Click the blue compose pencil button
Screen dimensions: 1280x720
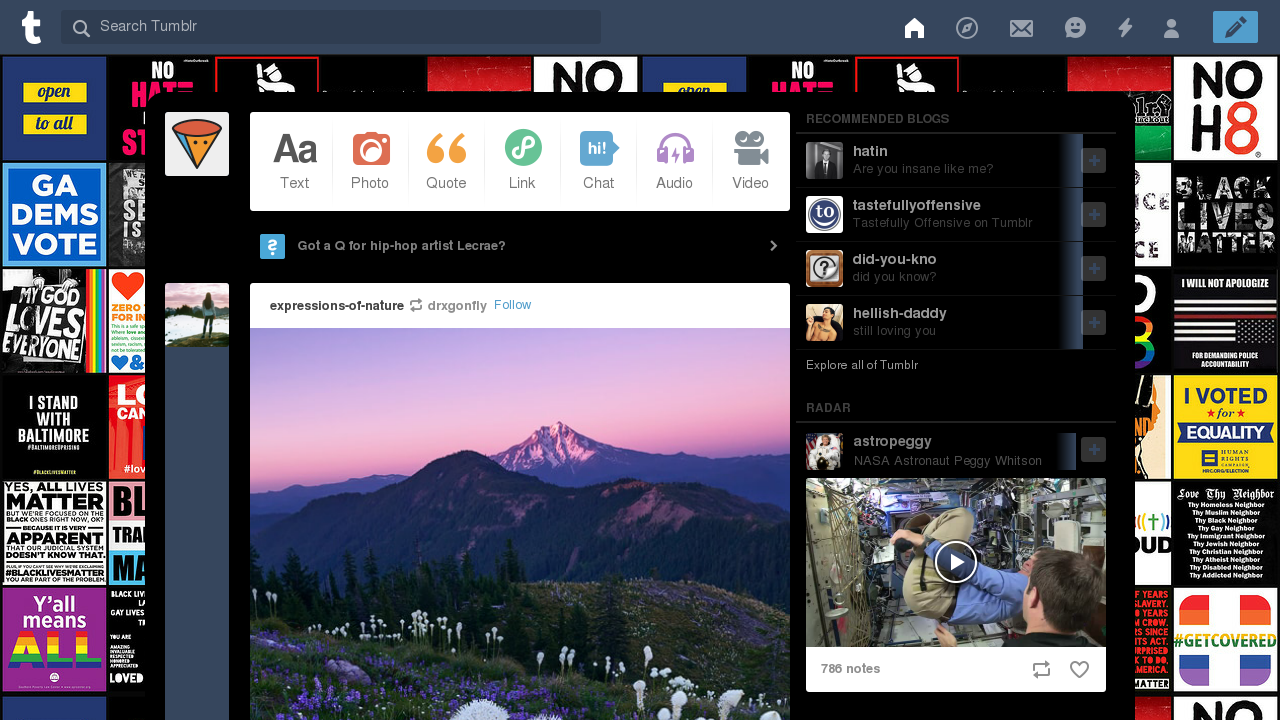click(x=1235, y=28)
